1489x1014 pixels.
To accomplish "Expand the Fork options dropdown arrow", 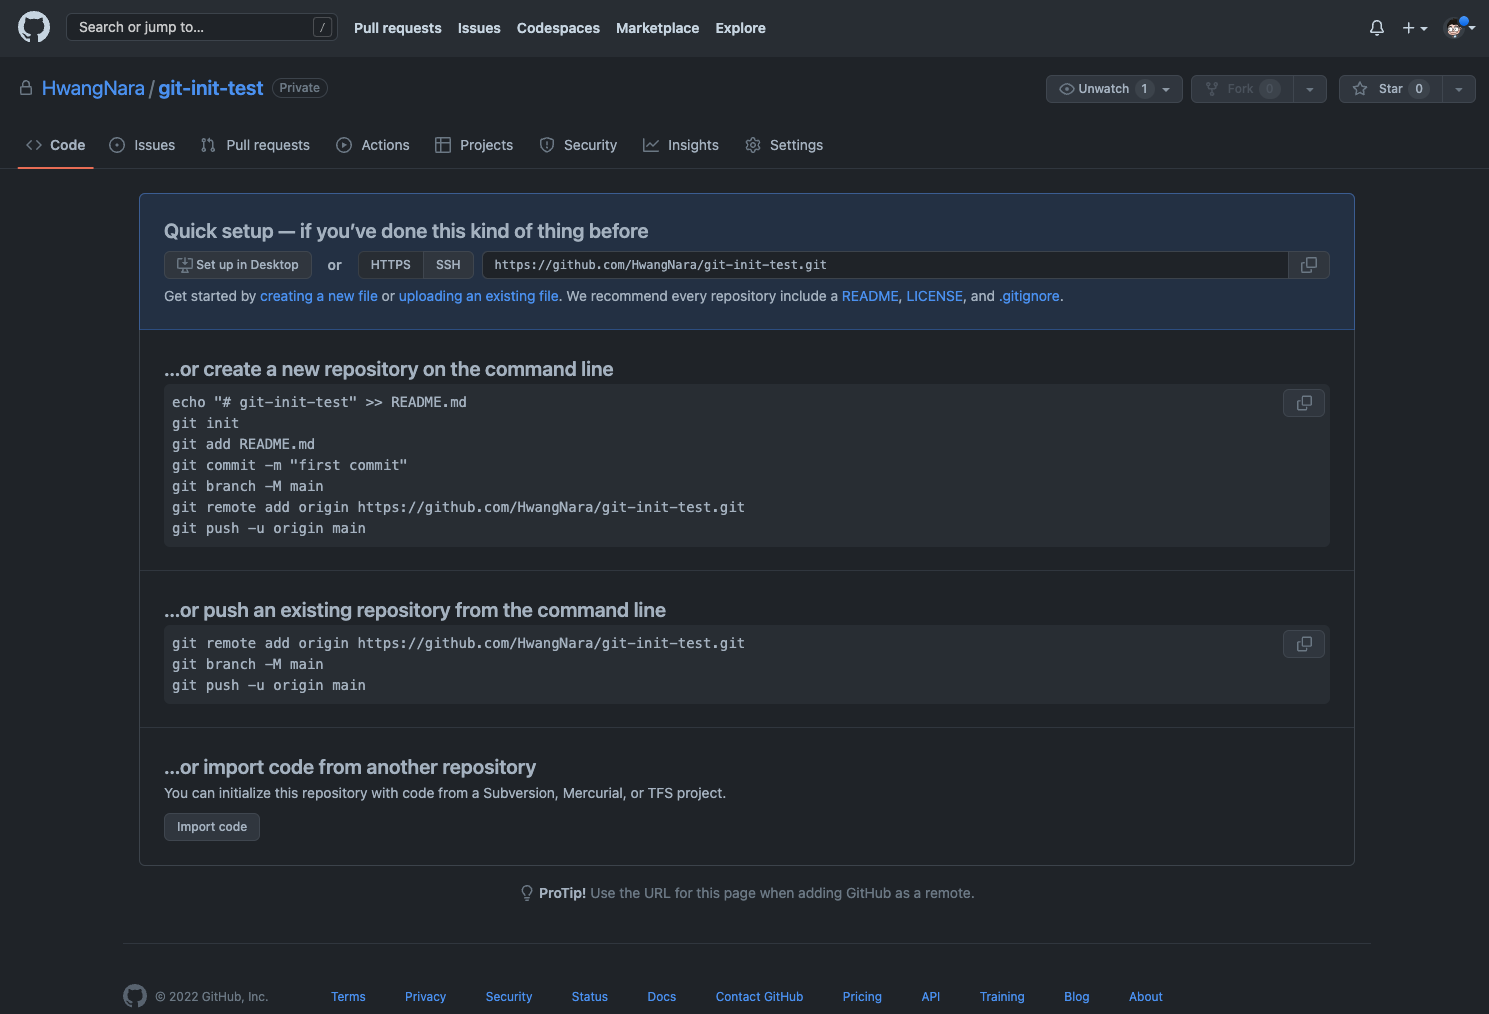I will [1310, 89].
